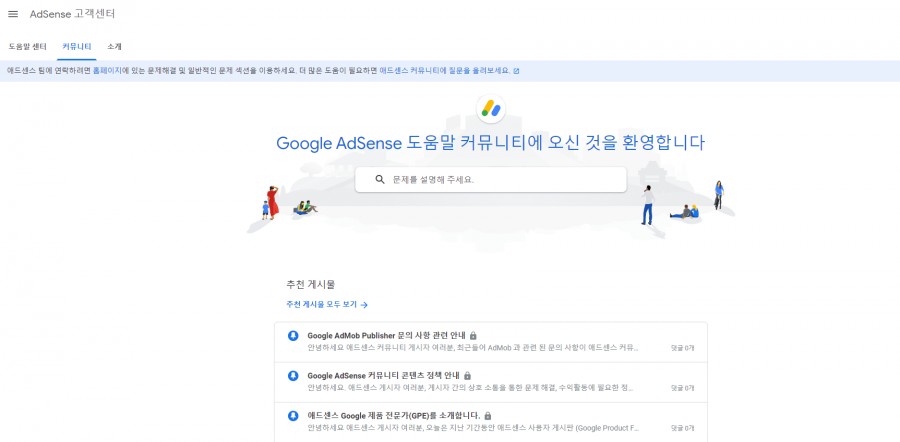The image size is (900, 442).
Task: Click pin icon of 제품 전문가(GPE) post
Action: tap(293, 415)
